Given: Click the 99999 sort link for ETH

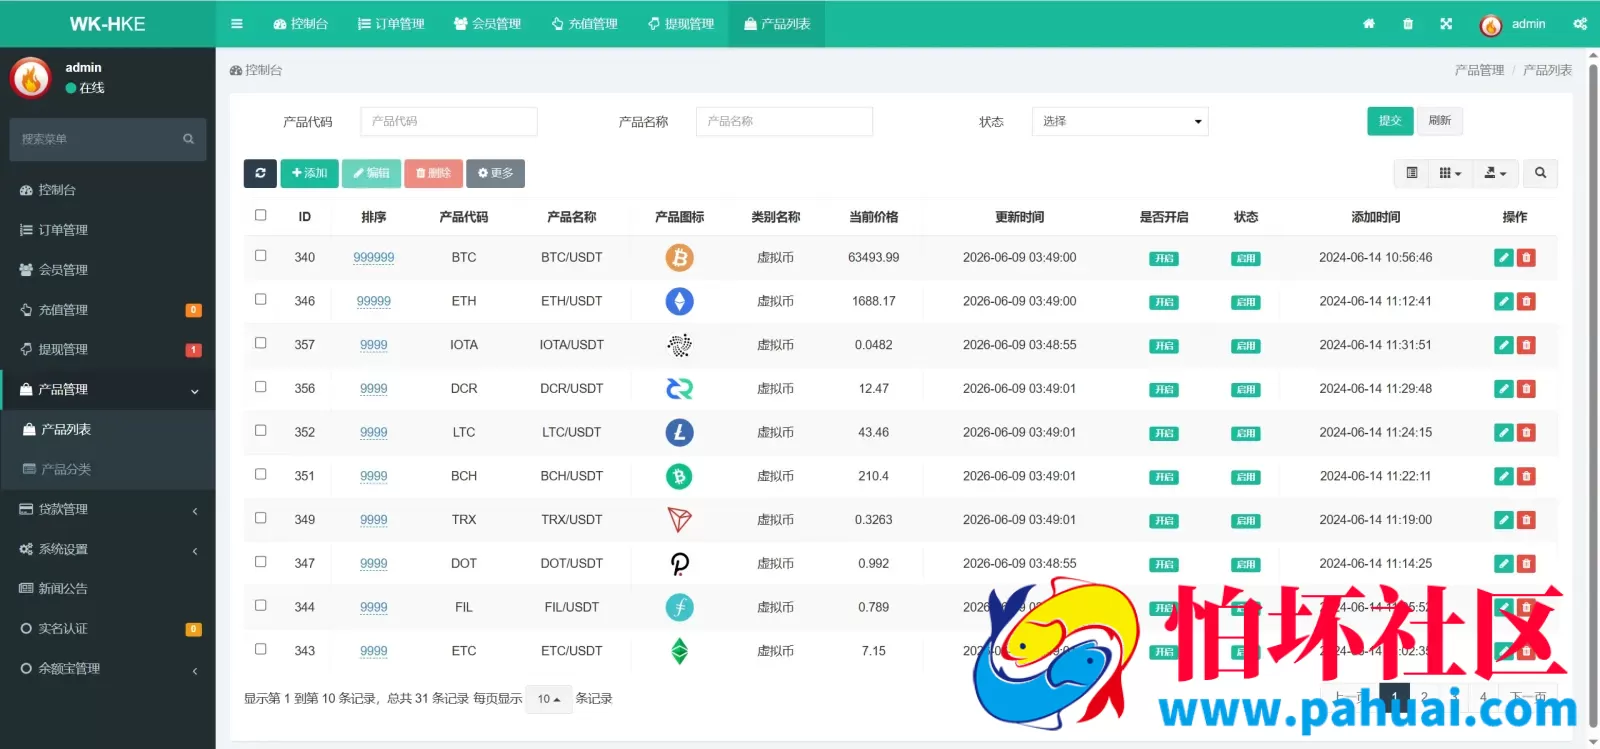Looking at the screenshot, I should click(x=374, y=301).
